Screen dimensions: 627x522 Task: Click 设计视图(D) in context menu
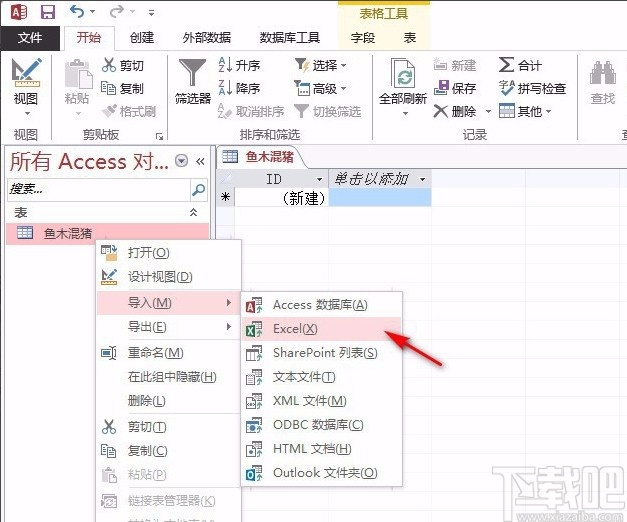click(169, 276)
